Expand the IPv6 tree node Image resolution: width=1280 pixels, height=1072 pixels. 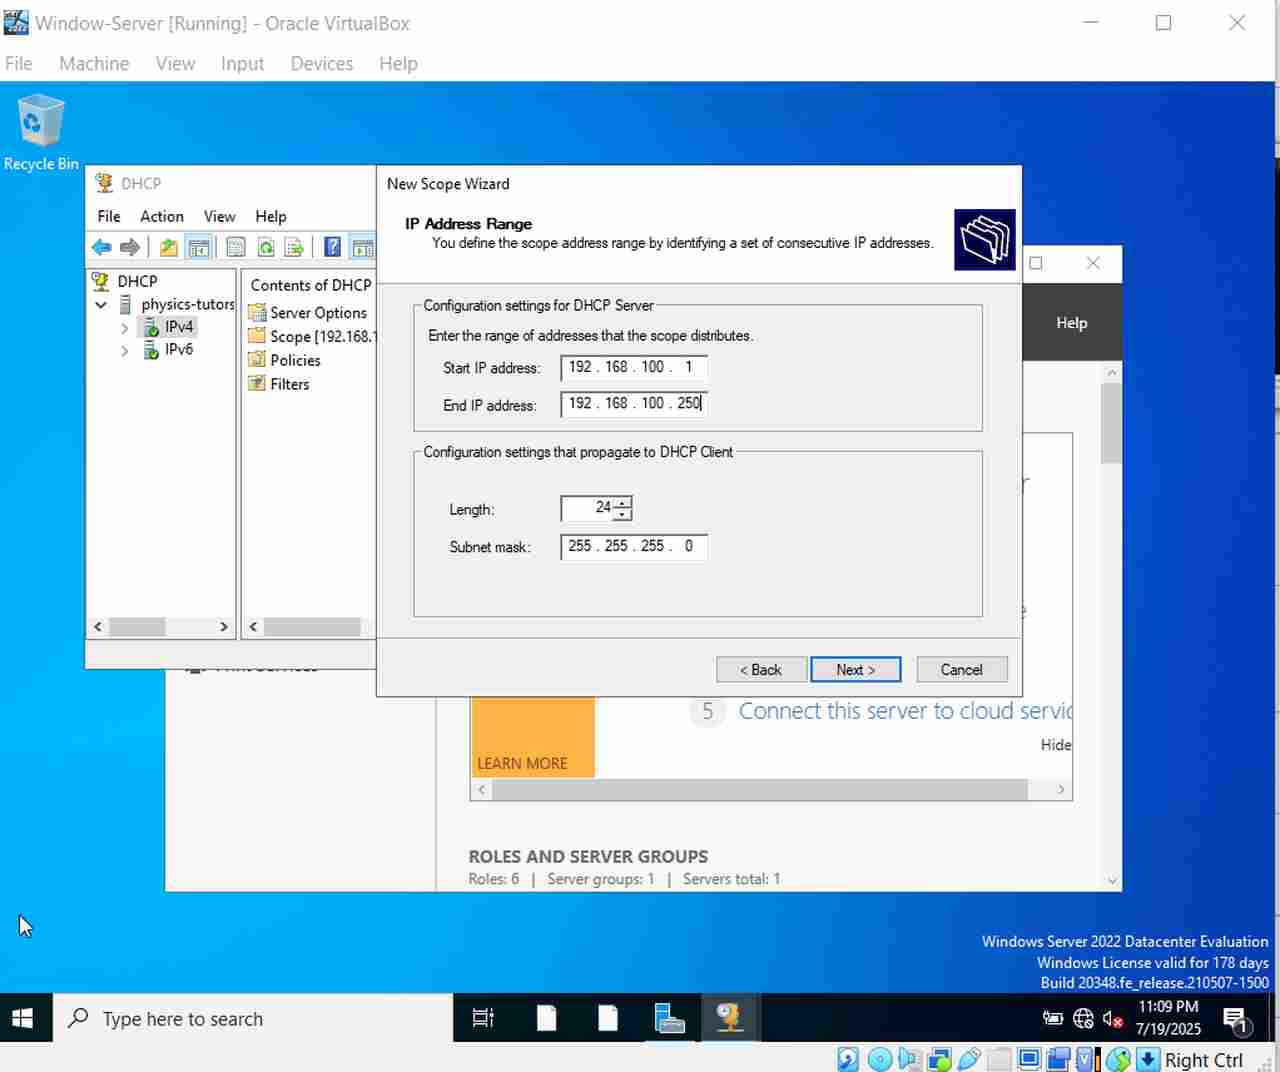[124, 351]
